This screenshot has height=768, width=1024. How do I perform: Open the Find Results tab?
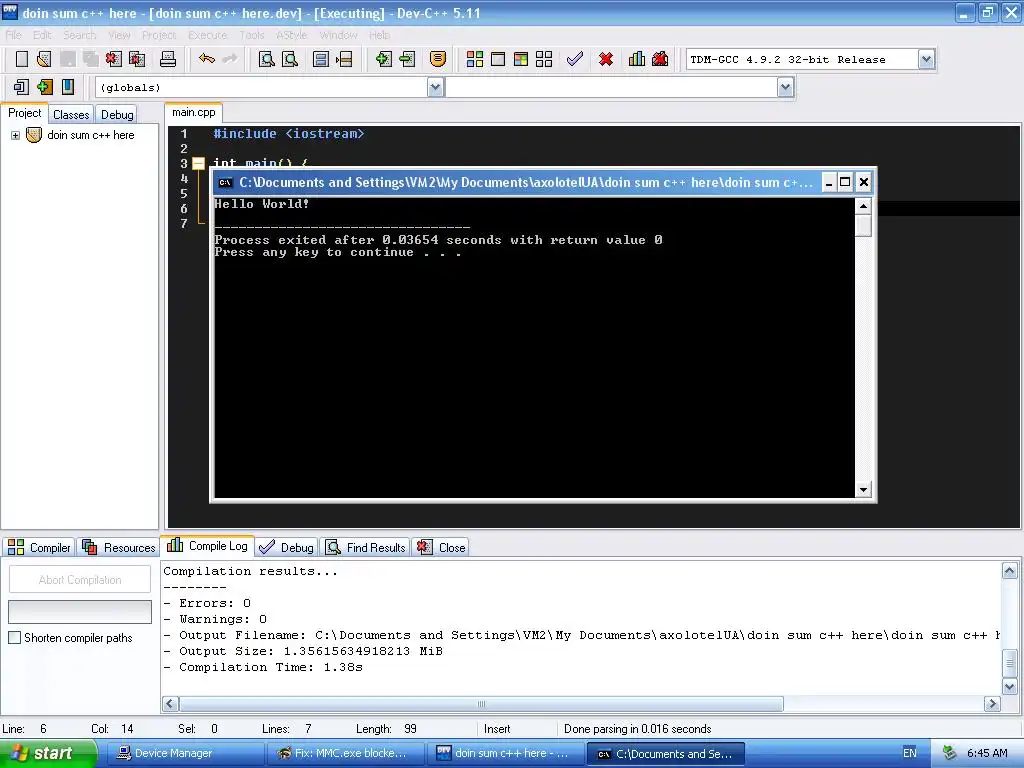coord(366,547)
